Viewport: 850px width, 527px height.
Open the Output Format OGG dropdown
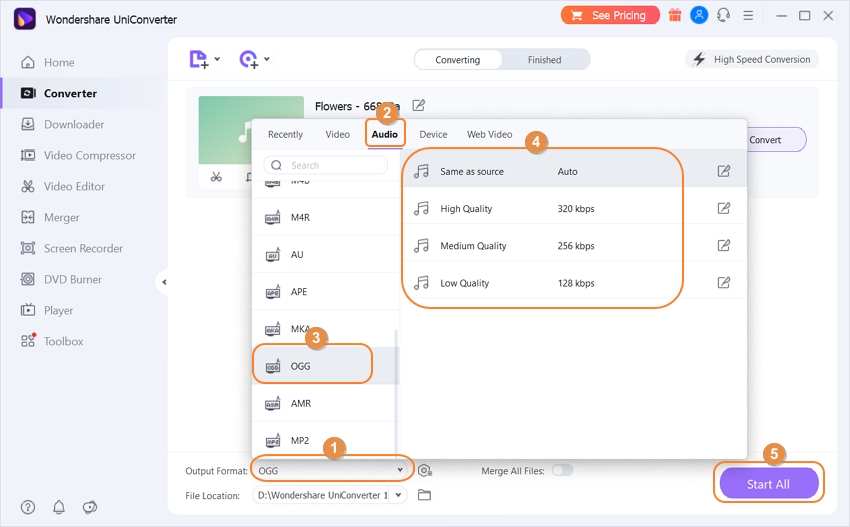click(331, 471)
